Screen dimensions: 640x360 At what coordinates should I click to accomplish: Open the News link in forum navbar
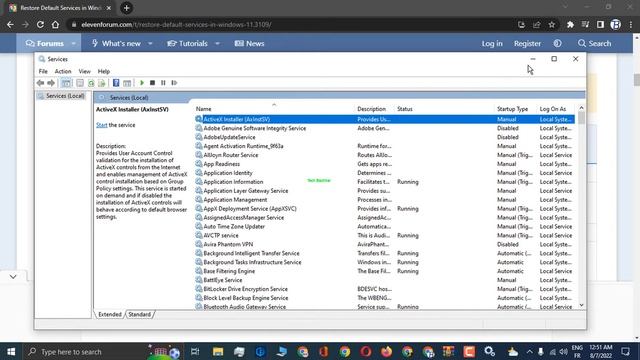click(x=249, y=43)
